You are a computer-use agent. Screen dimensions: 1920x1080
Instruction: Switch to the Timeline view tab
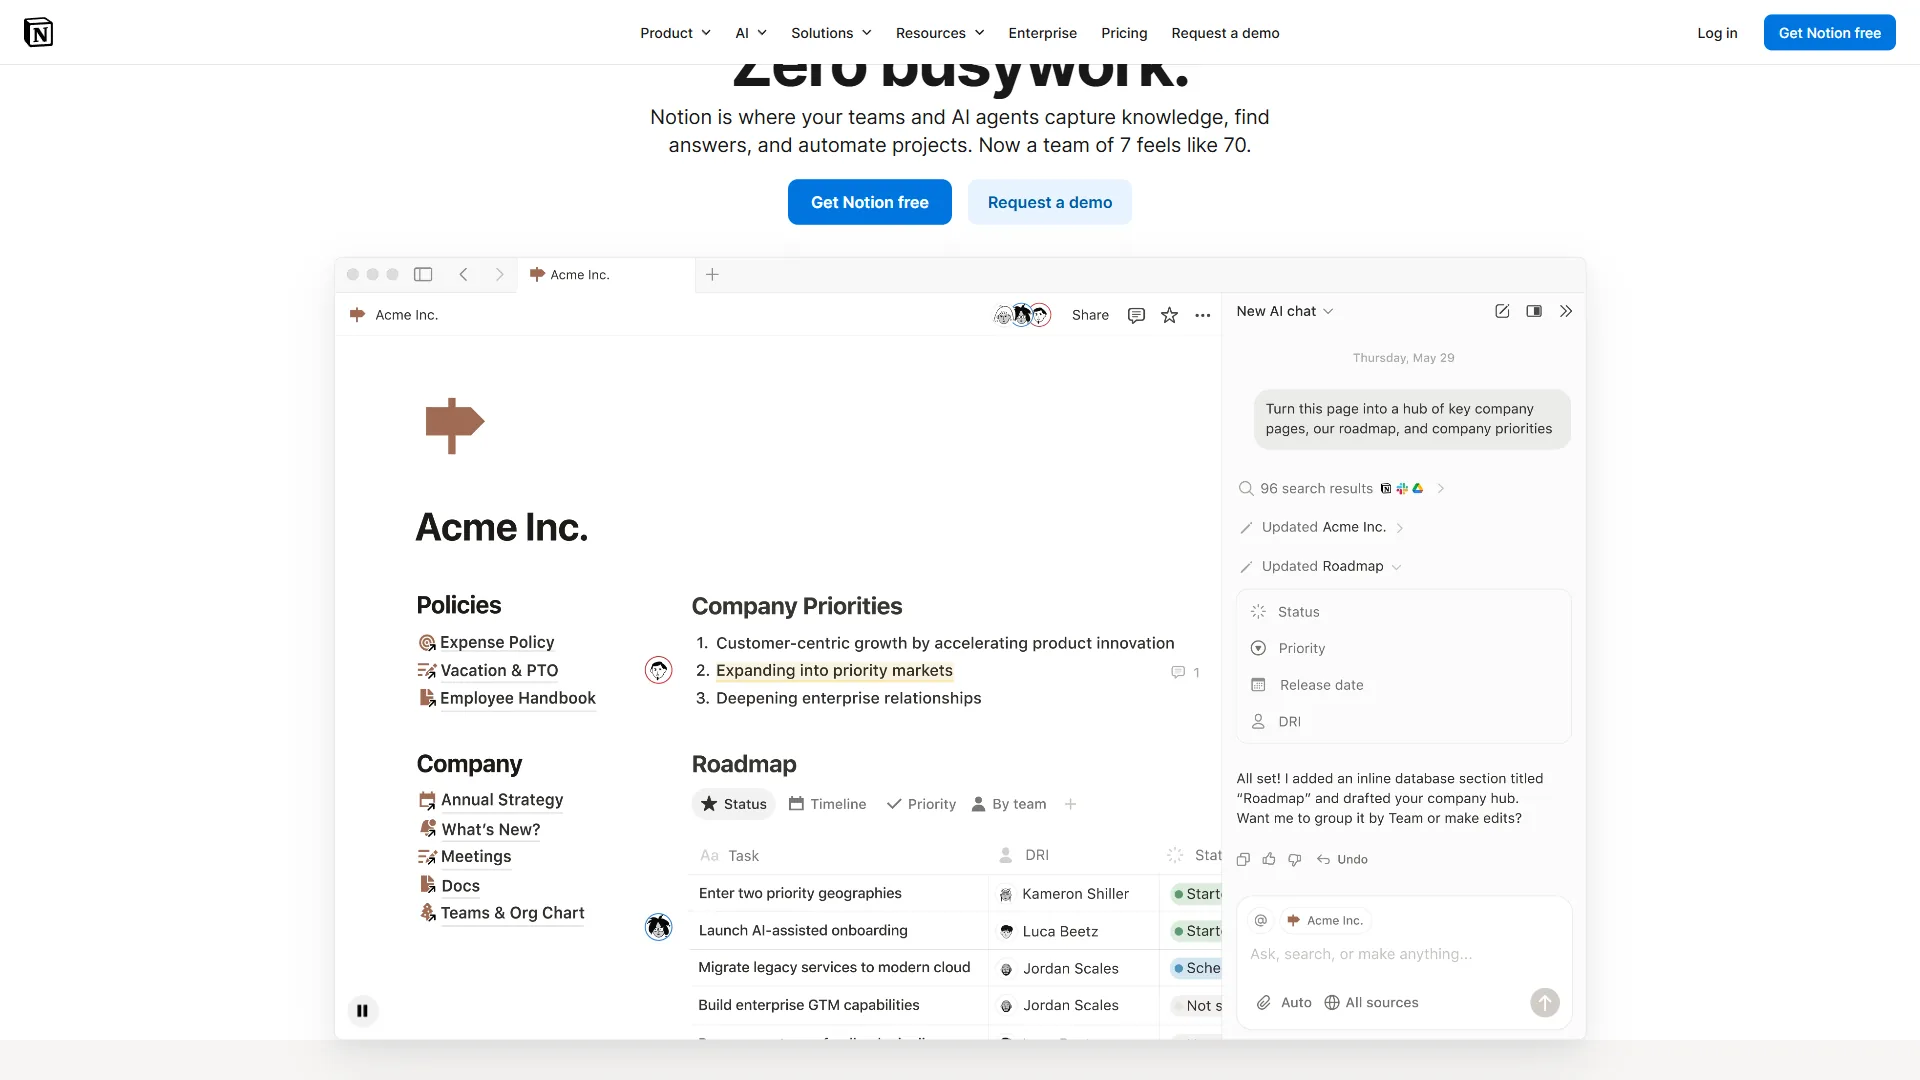pyautogui.click(x=827, y=804)
